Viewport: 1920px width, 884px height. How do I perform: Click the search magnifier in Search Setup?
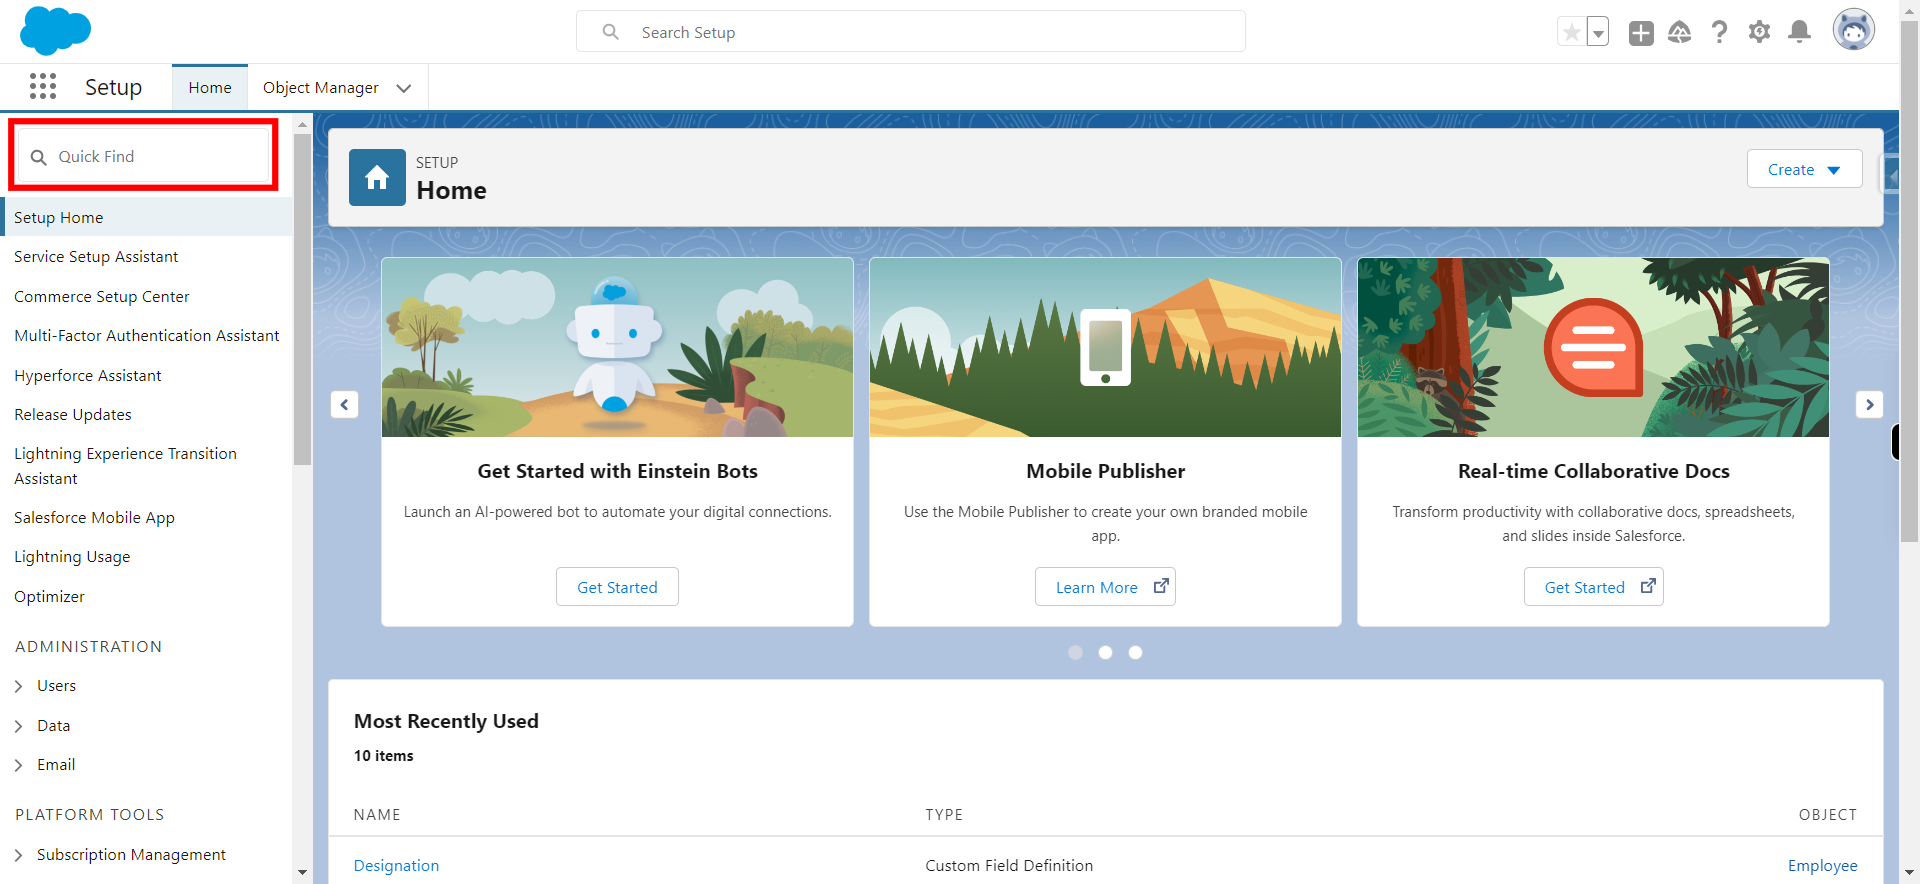(x=611, y=32)
